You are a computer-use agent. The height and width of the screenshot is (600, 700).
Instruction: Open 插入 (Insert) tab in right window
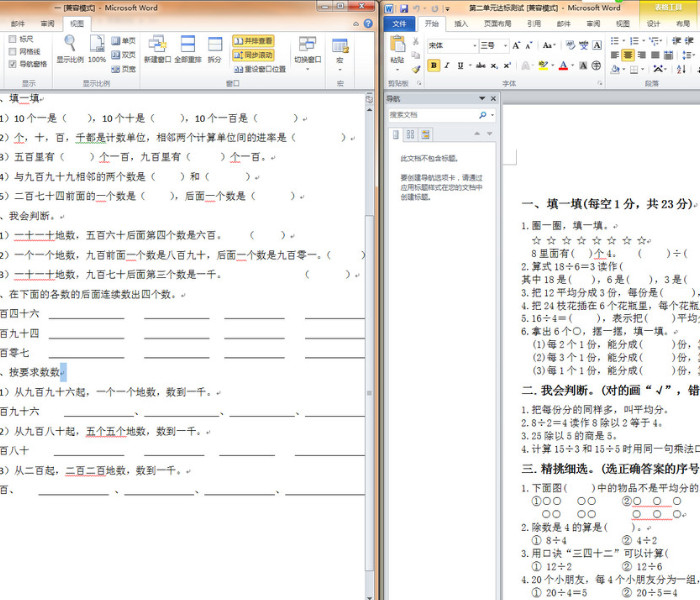click(x=461, y=24)
